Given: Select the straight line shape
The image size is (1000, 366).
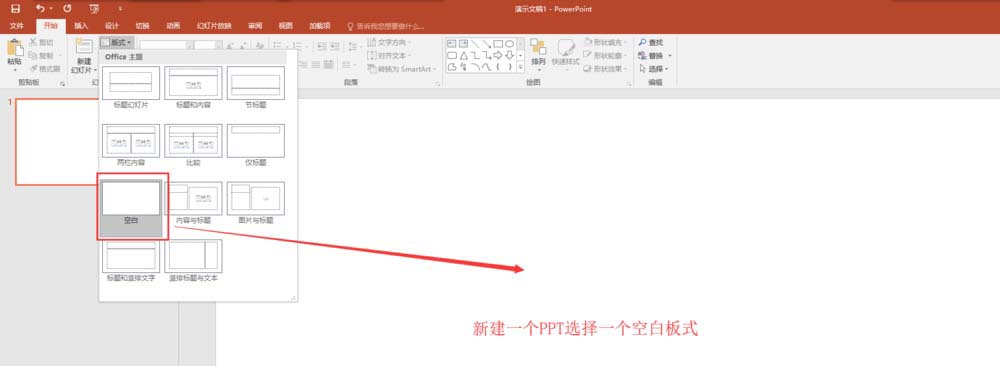Looking at the screenshot, I should [475, 43].
